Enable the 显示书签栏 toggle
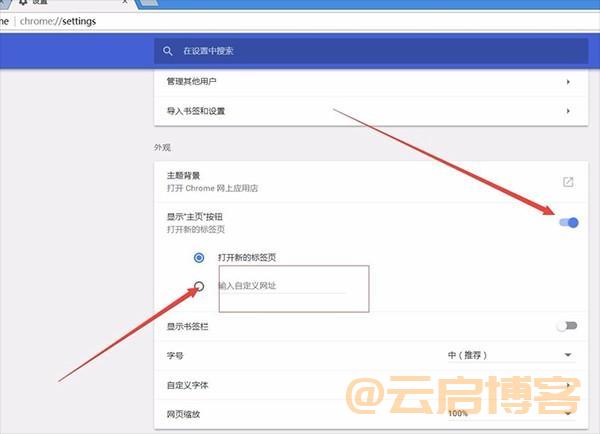 [567, 326]
